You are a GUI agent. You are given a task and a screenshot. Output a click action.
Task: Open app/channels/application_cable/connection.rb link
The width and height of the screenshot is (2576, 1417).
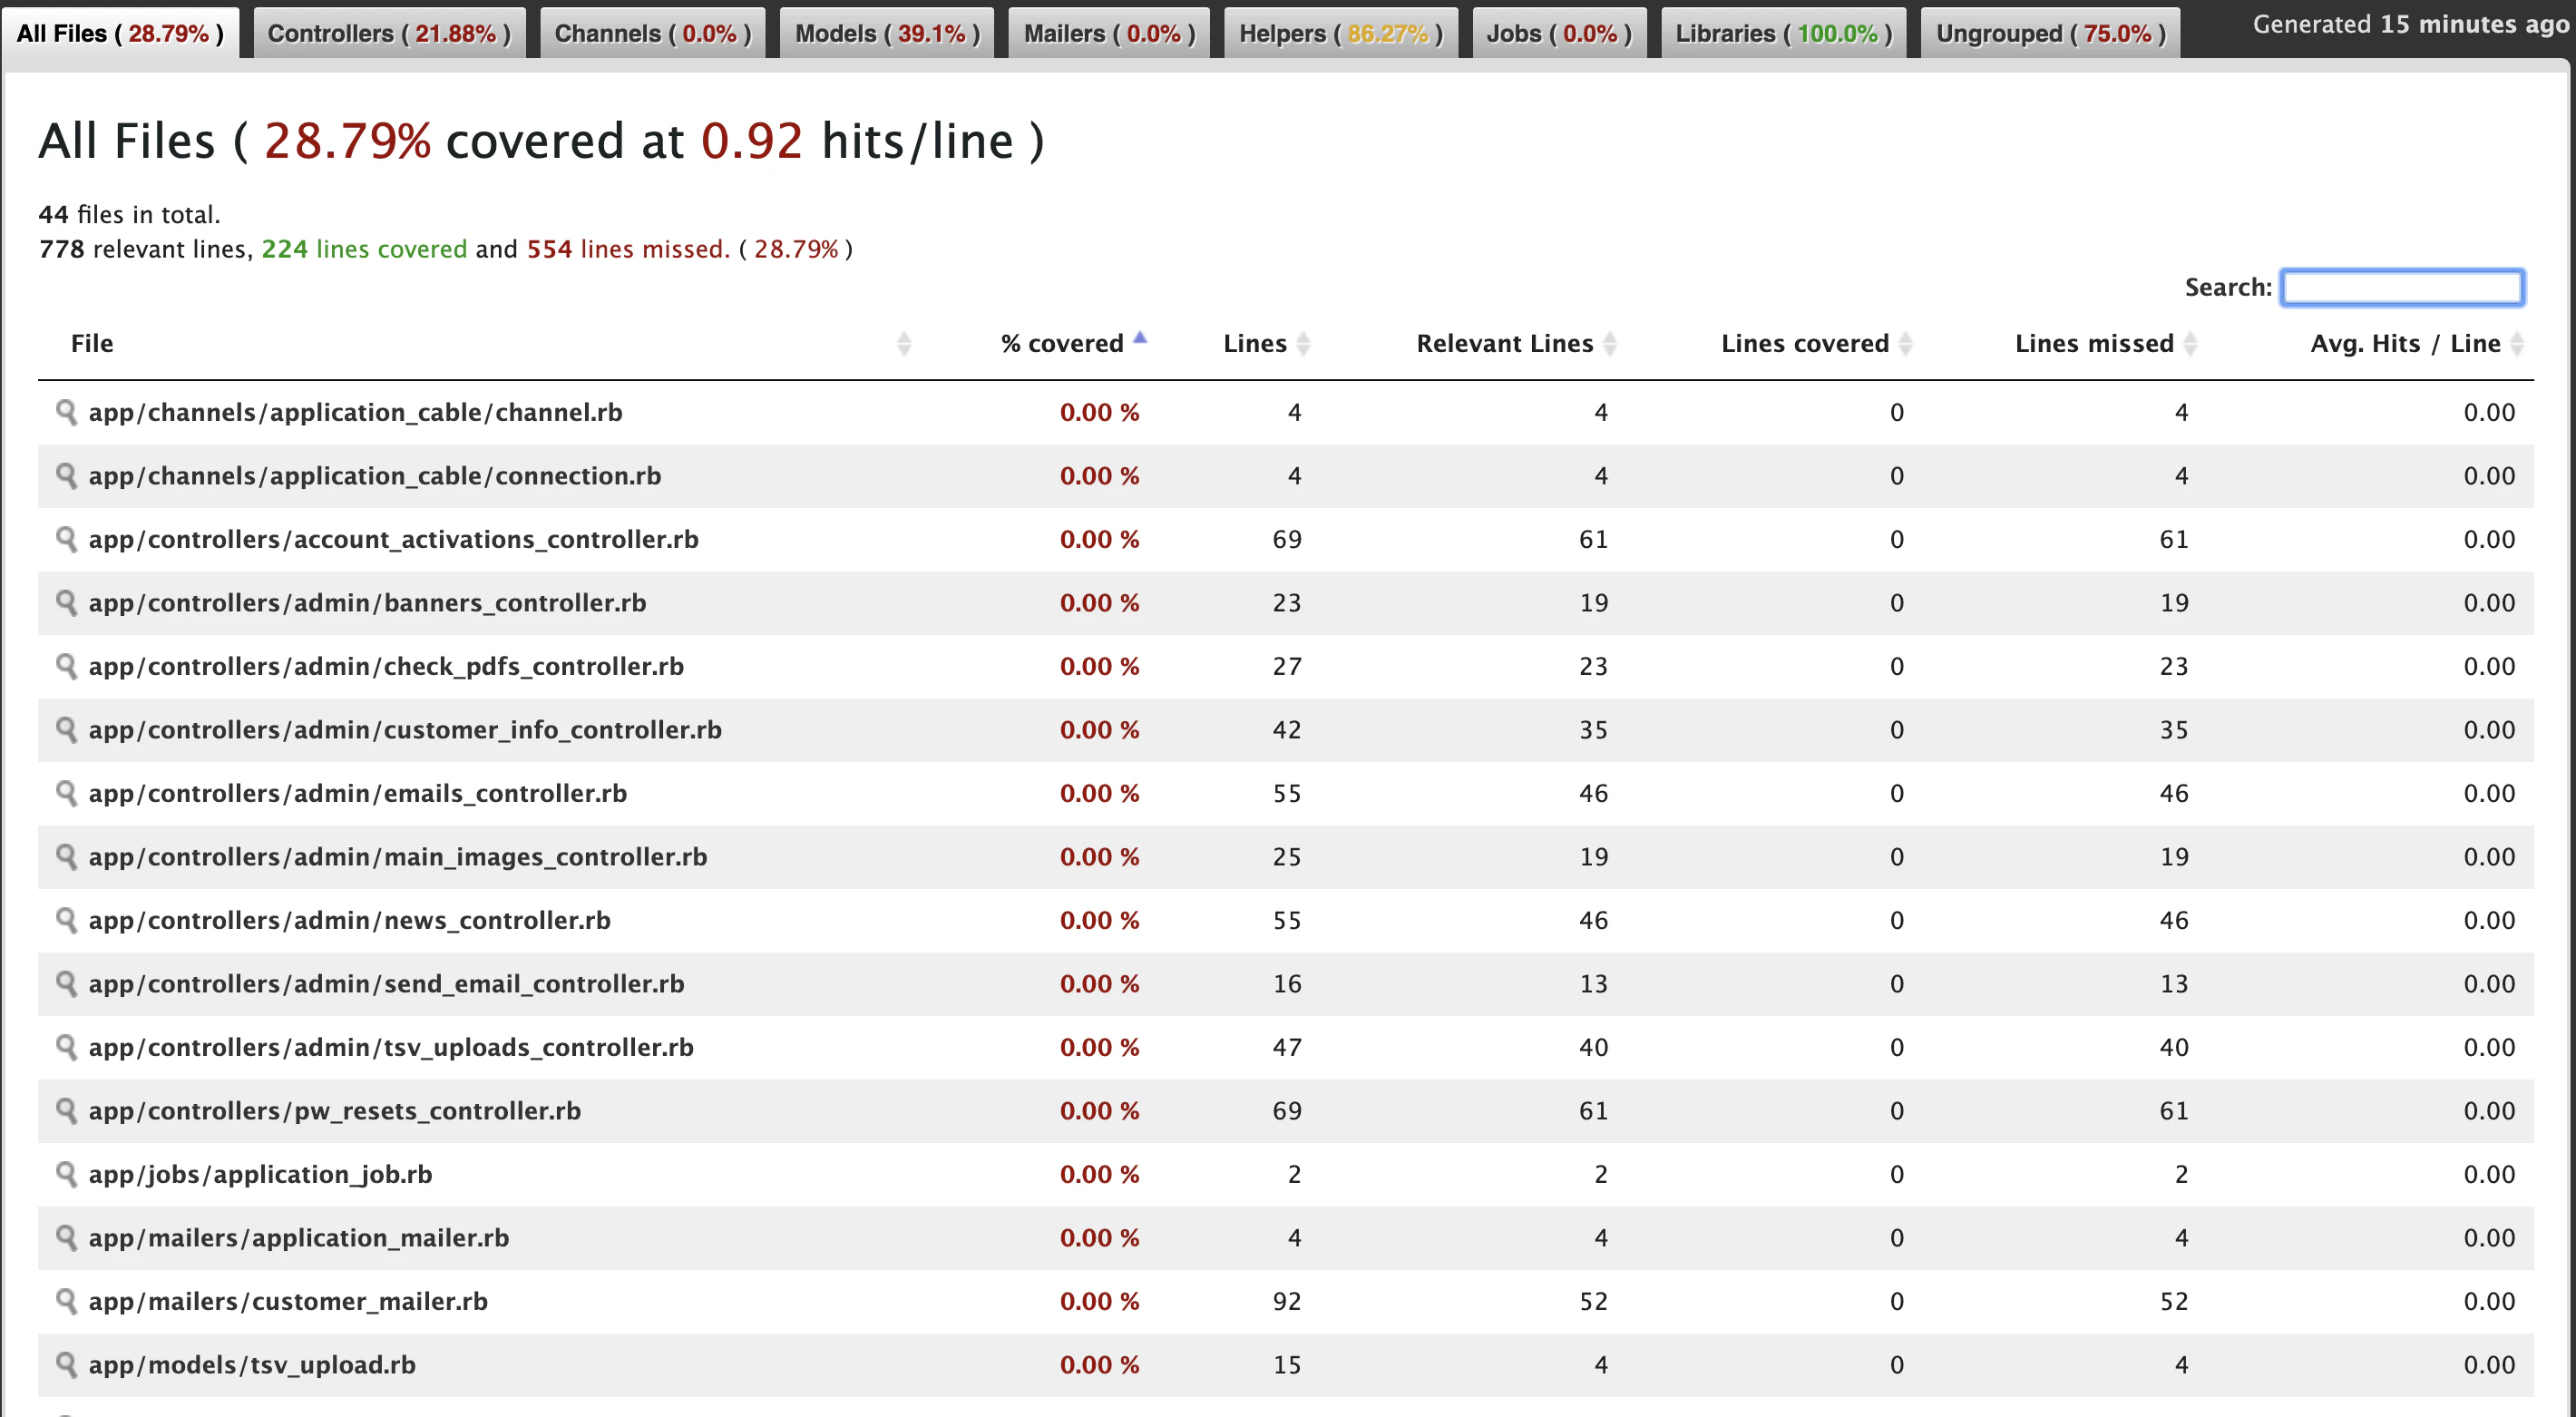(x=375, y=476)
